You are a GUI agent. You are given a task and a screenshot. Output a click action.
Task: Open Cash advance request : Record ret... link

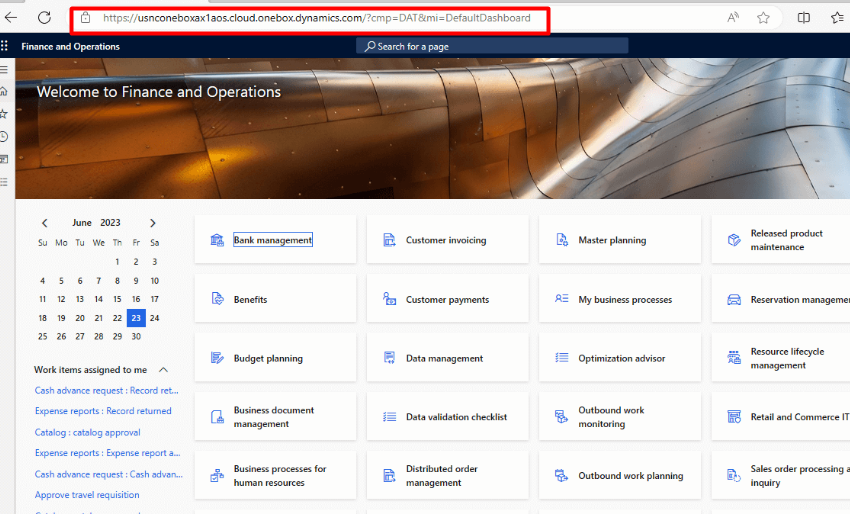click(x=107, y=390)
